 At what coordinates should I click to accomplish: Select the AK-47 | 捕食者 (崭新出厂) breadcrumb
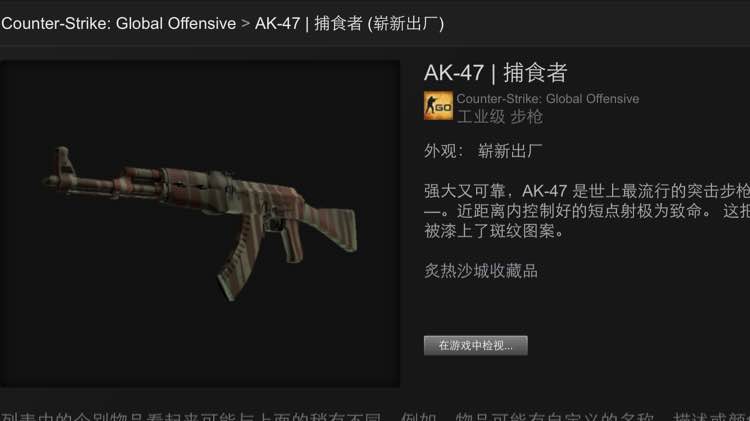pos(350,23)
